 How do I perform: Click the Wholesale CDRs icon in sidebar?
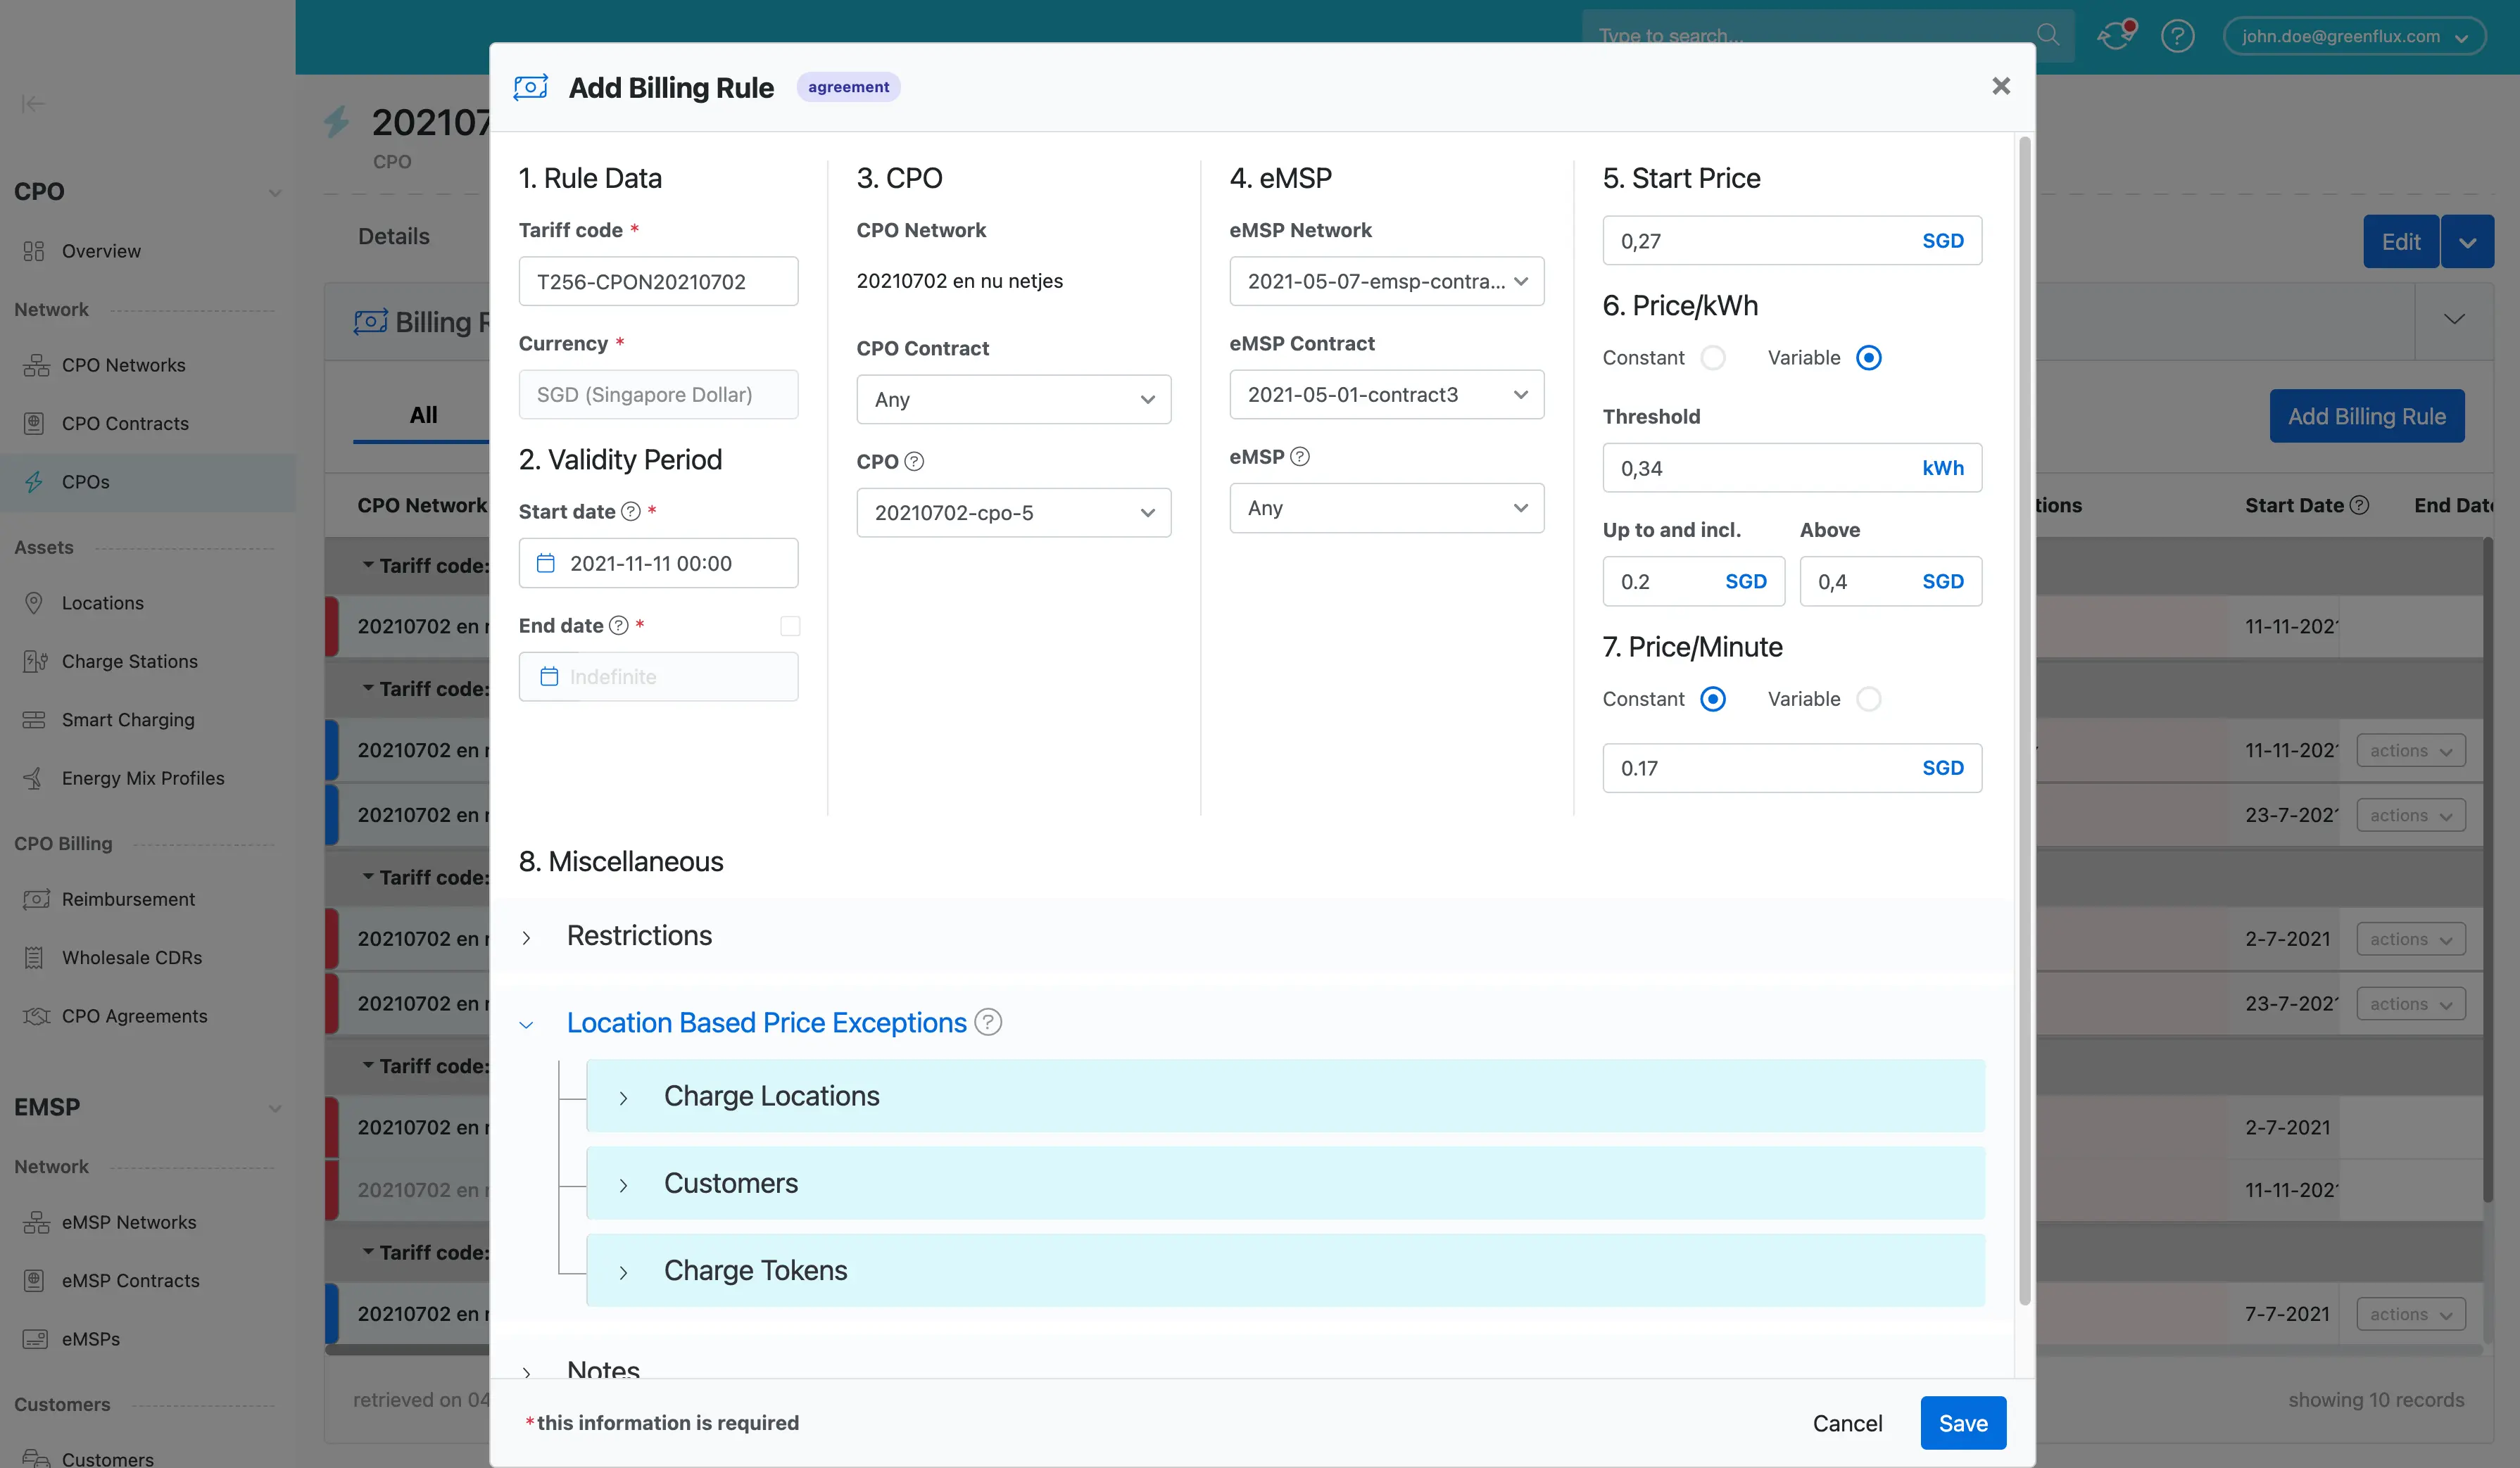pos(34,957)
